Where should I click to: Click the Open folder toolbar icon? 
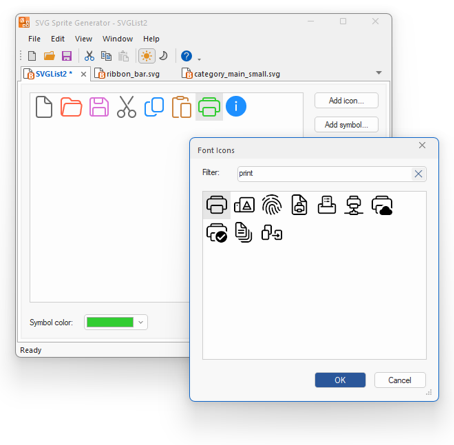(49, 56)
